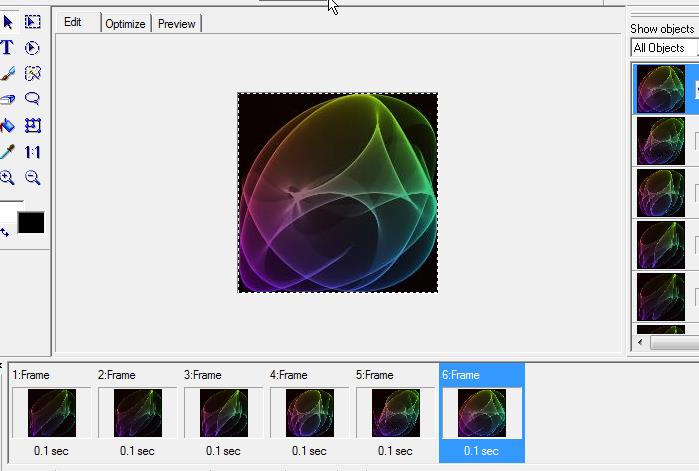The height and width of the screenshot is (471, 699).
Task: Toggle checkbox beside third object thumbnail
Action: point(696,192)
